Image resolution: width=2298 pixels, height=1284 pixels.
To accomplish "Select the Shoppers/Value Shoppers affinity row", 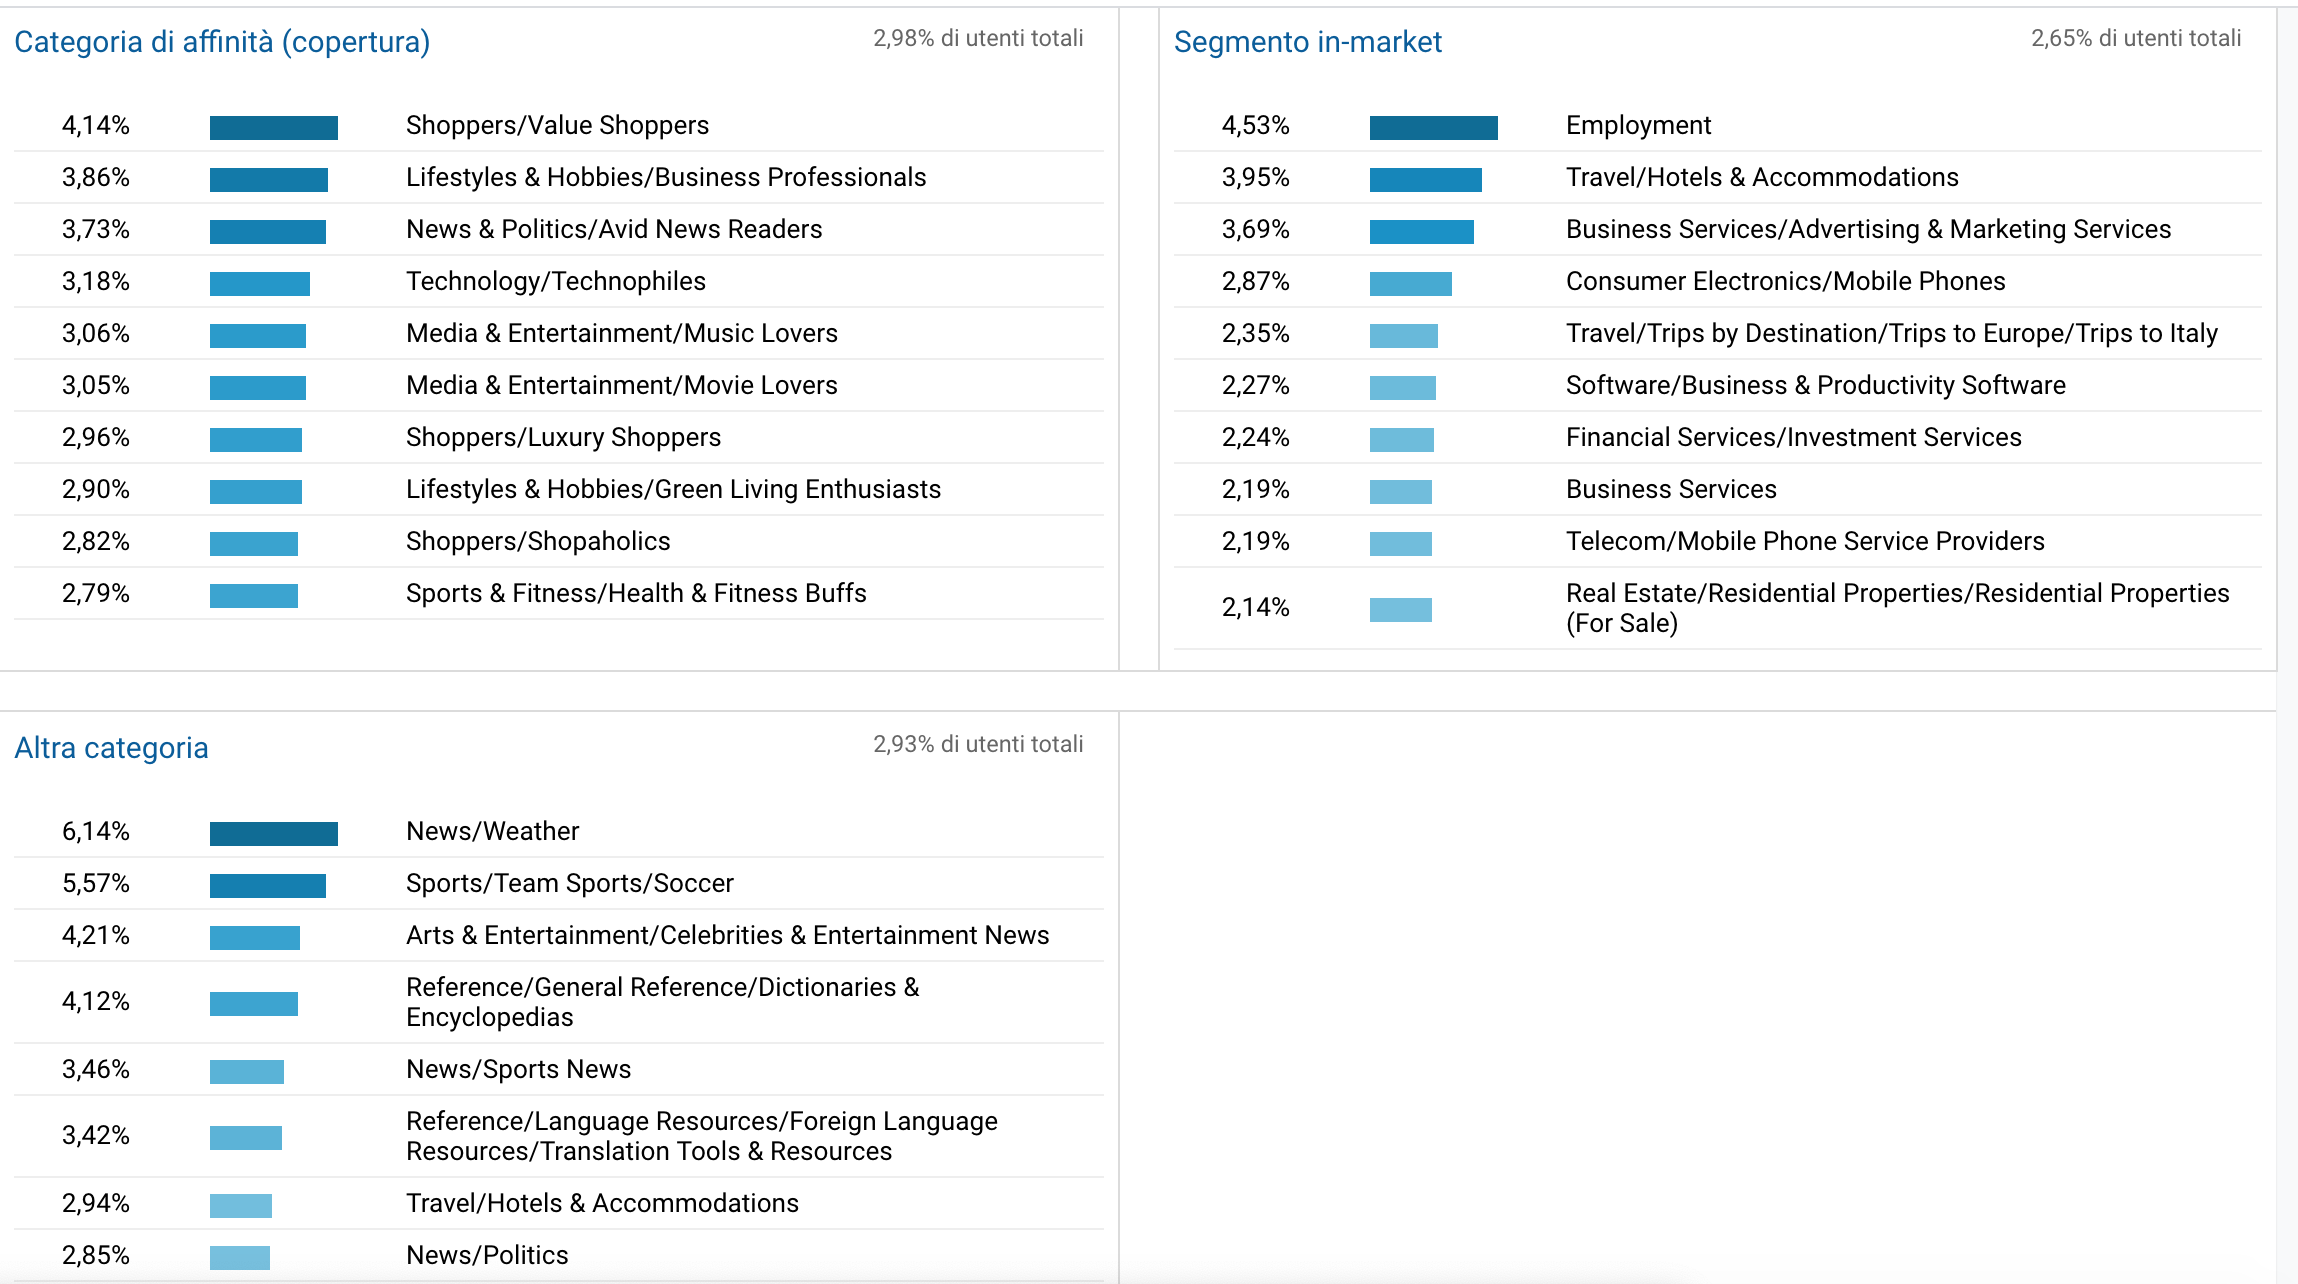I will pyautogui.click(x=557, y=125).
